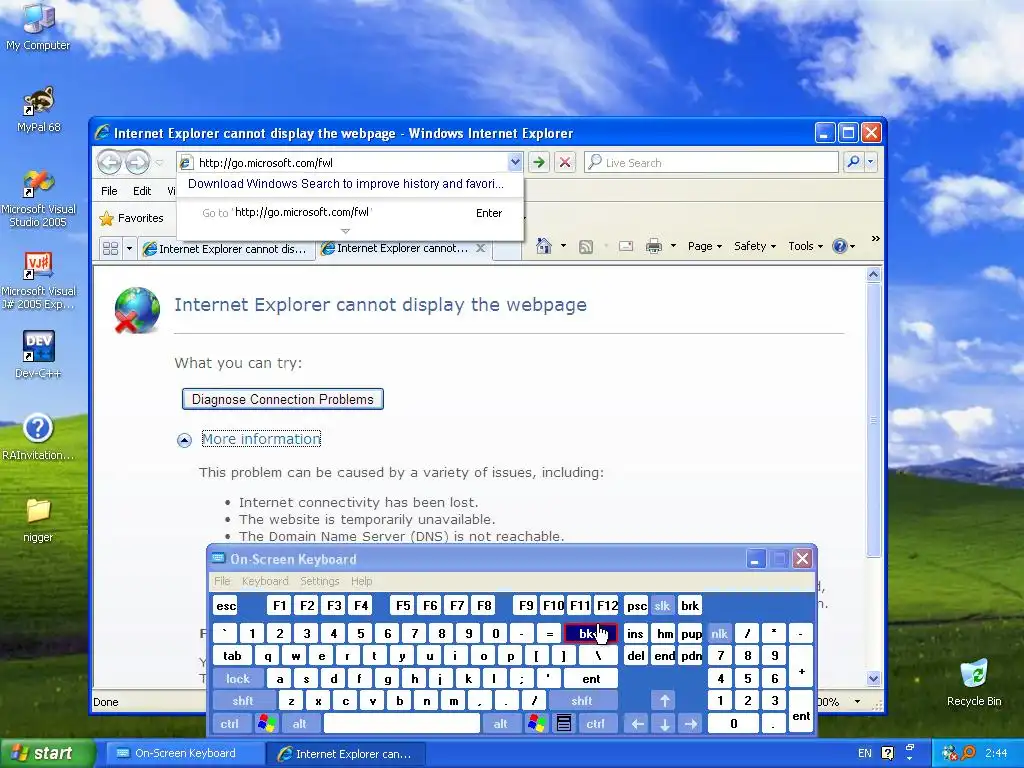Click the bksp key on On-Screen Keyboard
The height and width of the screenshot is (768, 1024).
pyautogui.click(x=590, y=633)
